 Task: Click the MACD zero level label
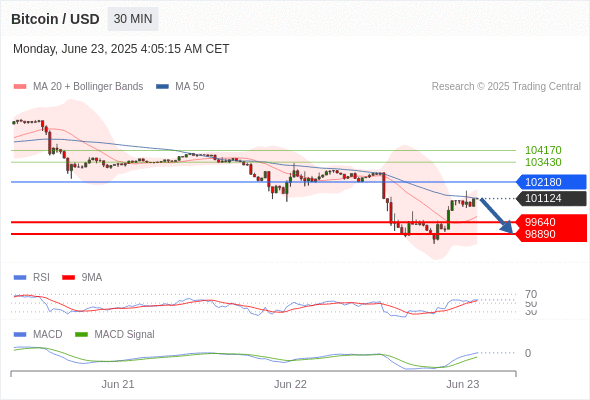tap(528, 353)
